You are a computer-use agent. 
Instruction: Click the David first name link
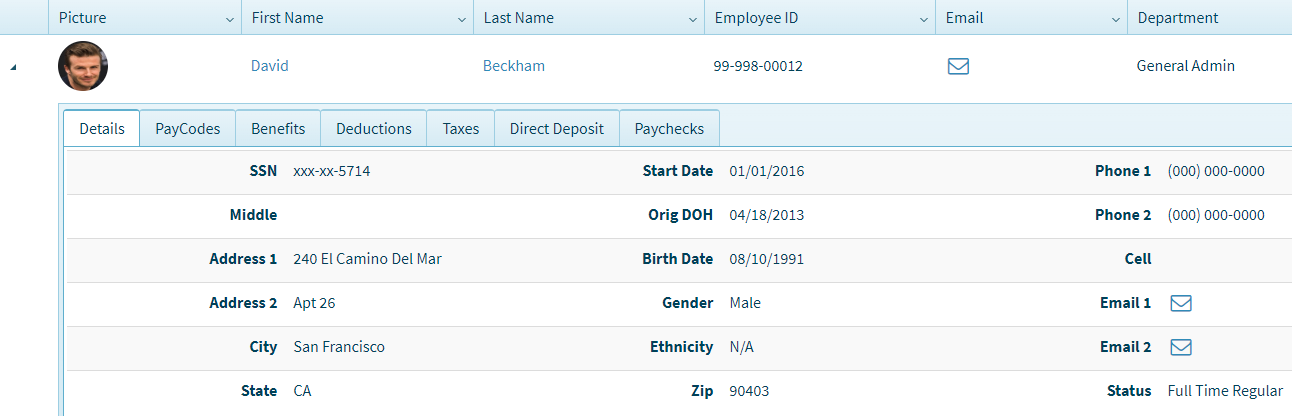click(269, 66)
